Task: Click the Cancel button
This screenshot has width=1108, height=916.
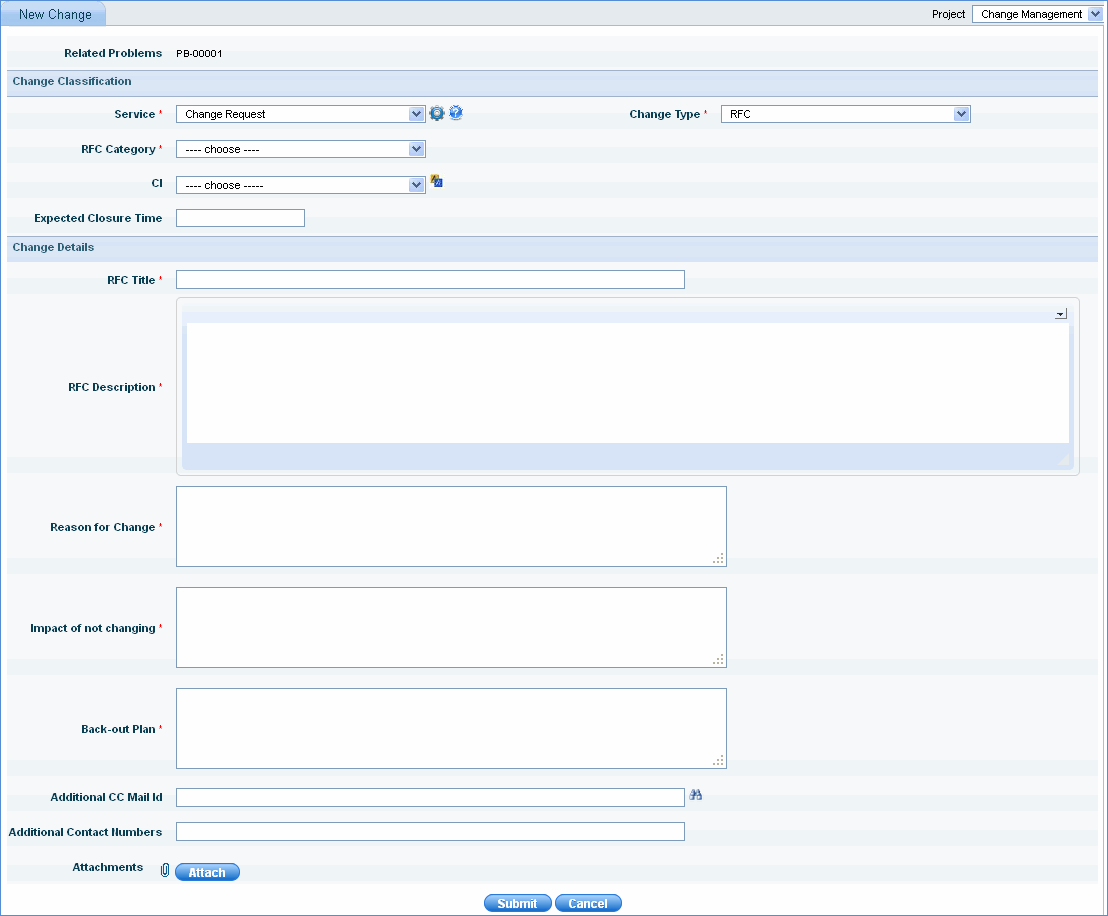Action: pos(588,903)
